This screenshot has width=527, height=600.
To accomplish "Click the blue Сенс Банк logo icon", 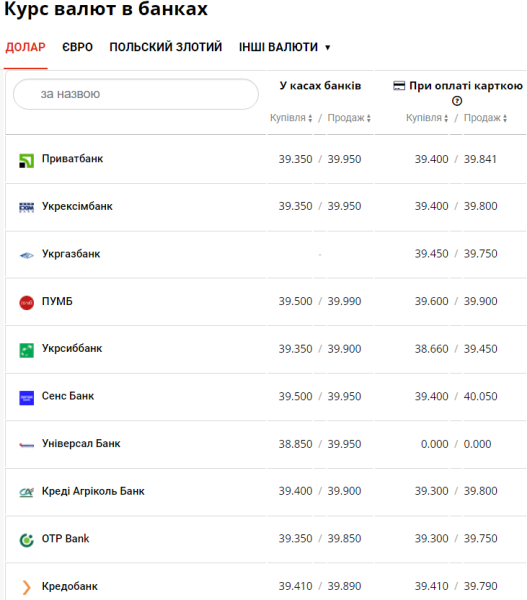I will pyautogui.click(x=26, y=398).
